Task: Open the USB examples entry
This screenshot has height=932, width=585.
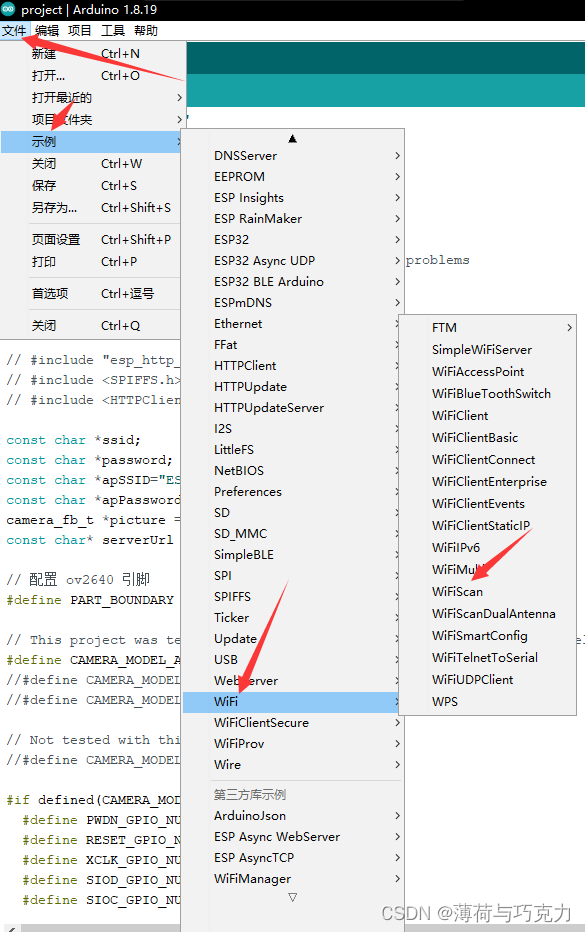Action: (291, 660)
